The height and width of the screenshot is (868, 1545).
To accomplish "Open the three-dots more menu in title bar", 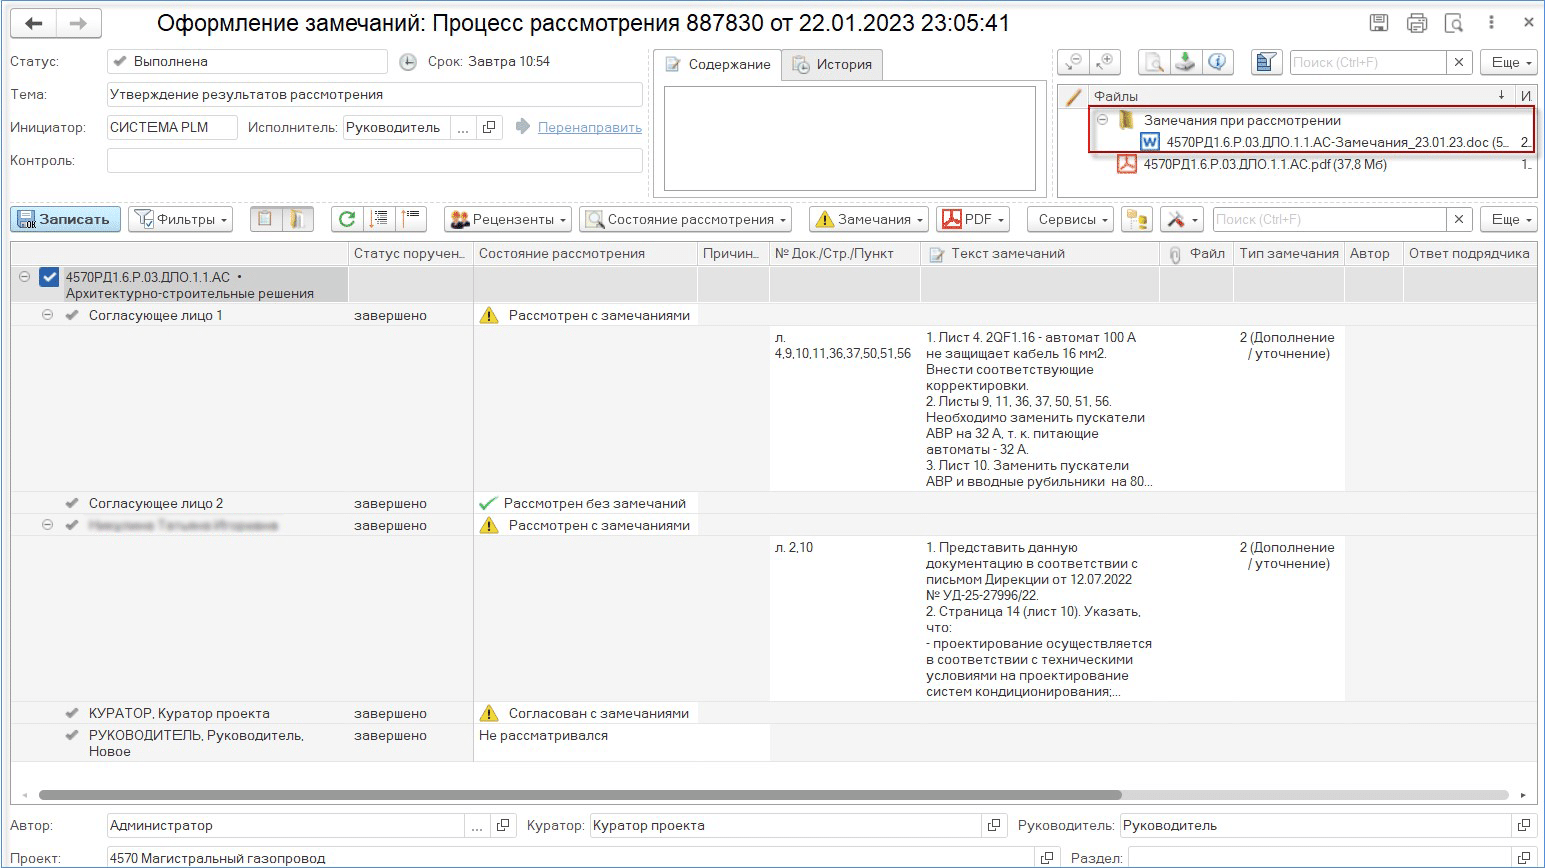I will (1491, 22).
